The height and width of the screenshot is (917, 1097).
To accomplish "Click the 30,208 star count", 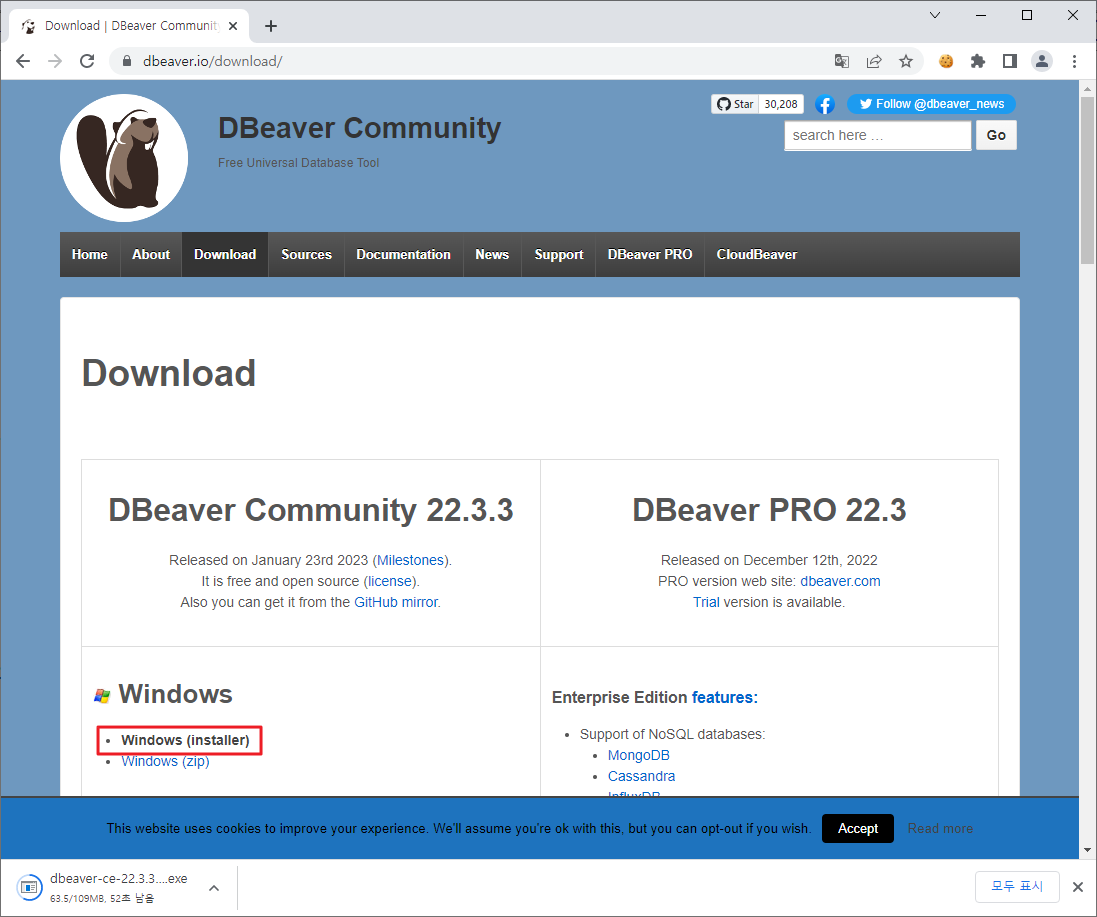I will click(x=781, y=104).
